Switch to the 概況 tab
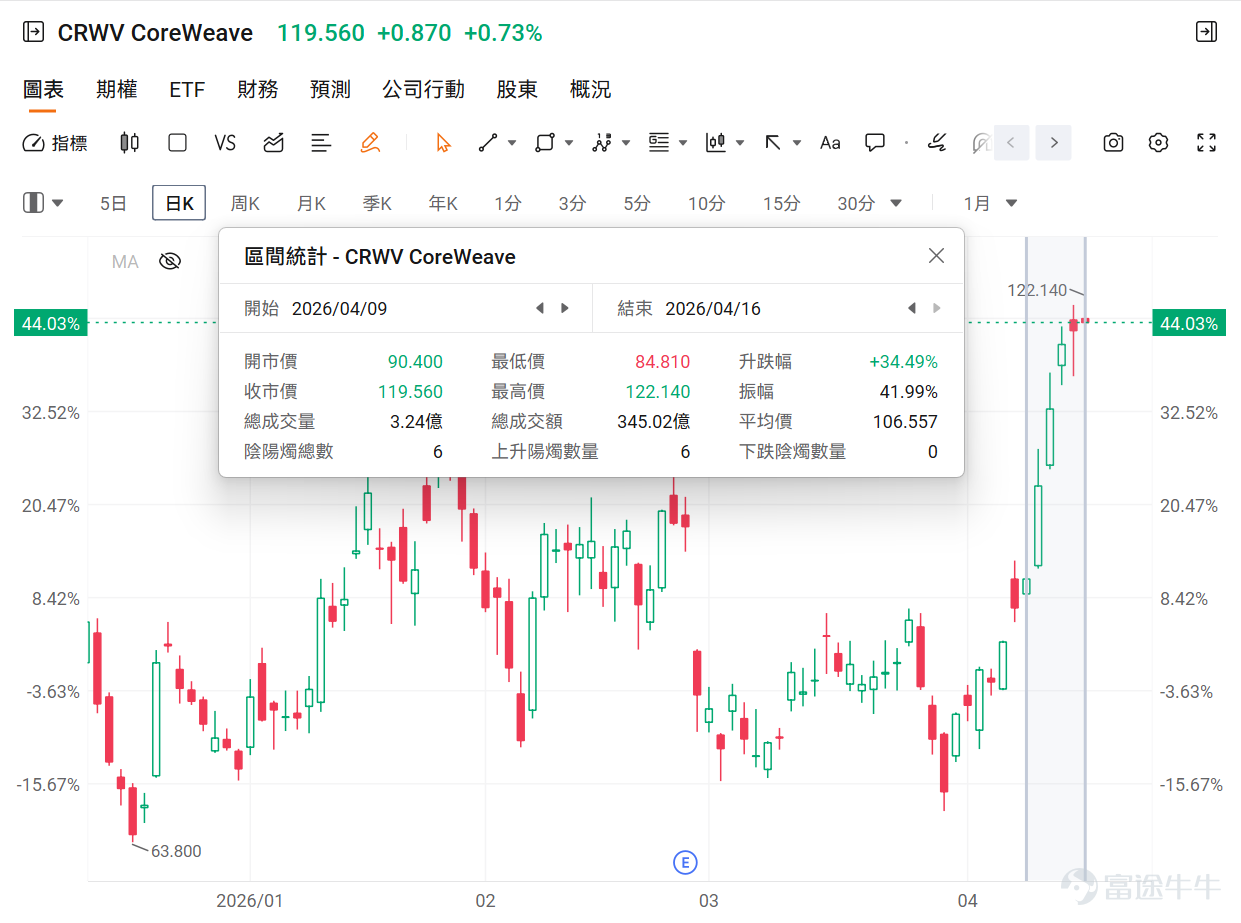Image resolution: width=1241 pixels, height=923 pixels. 590,89
